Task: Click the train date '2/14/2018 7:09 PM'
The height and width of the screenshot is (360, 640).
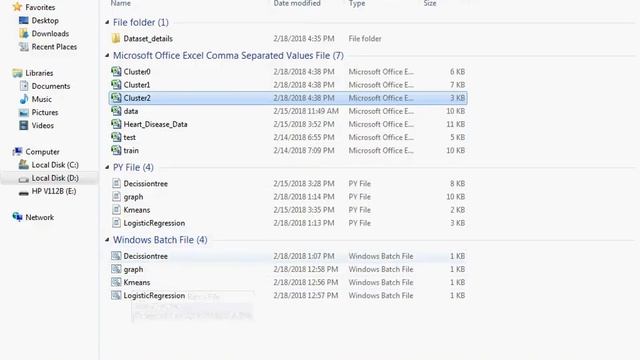Action: (x=304, y=151)
